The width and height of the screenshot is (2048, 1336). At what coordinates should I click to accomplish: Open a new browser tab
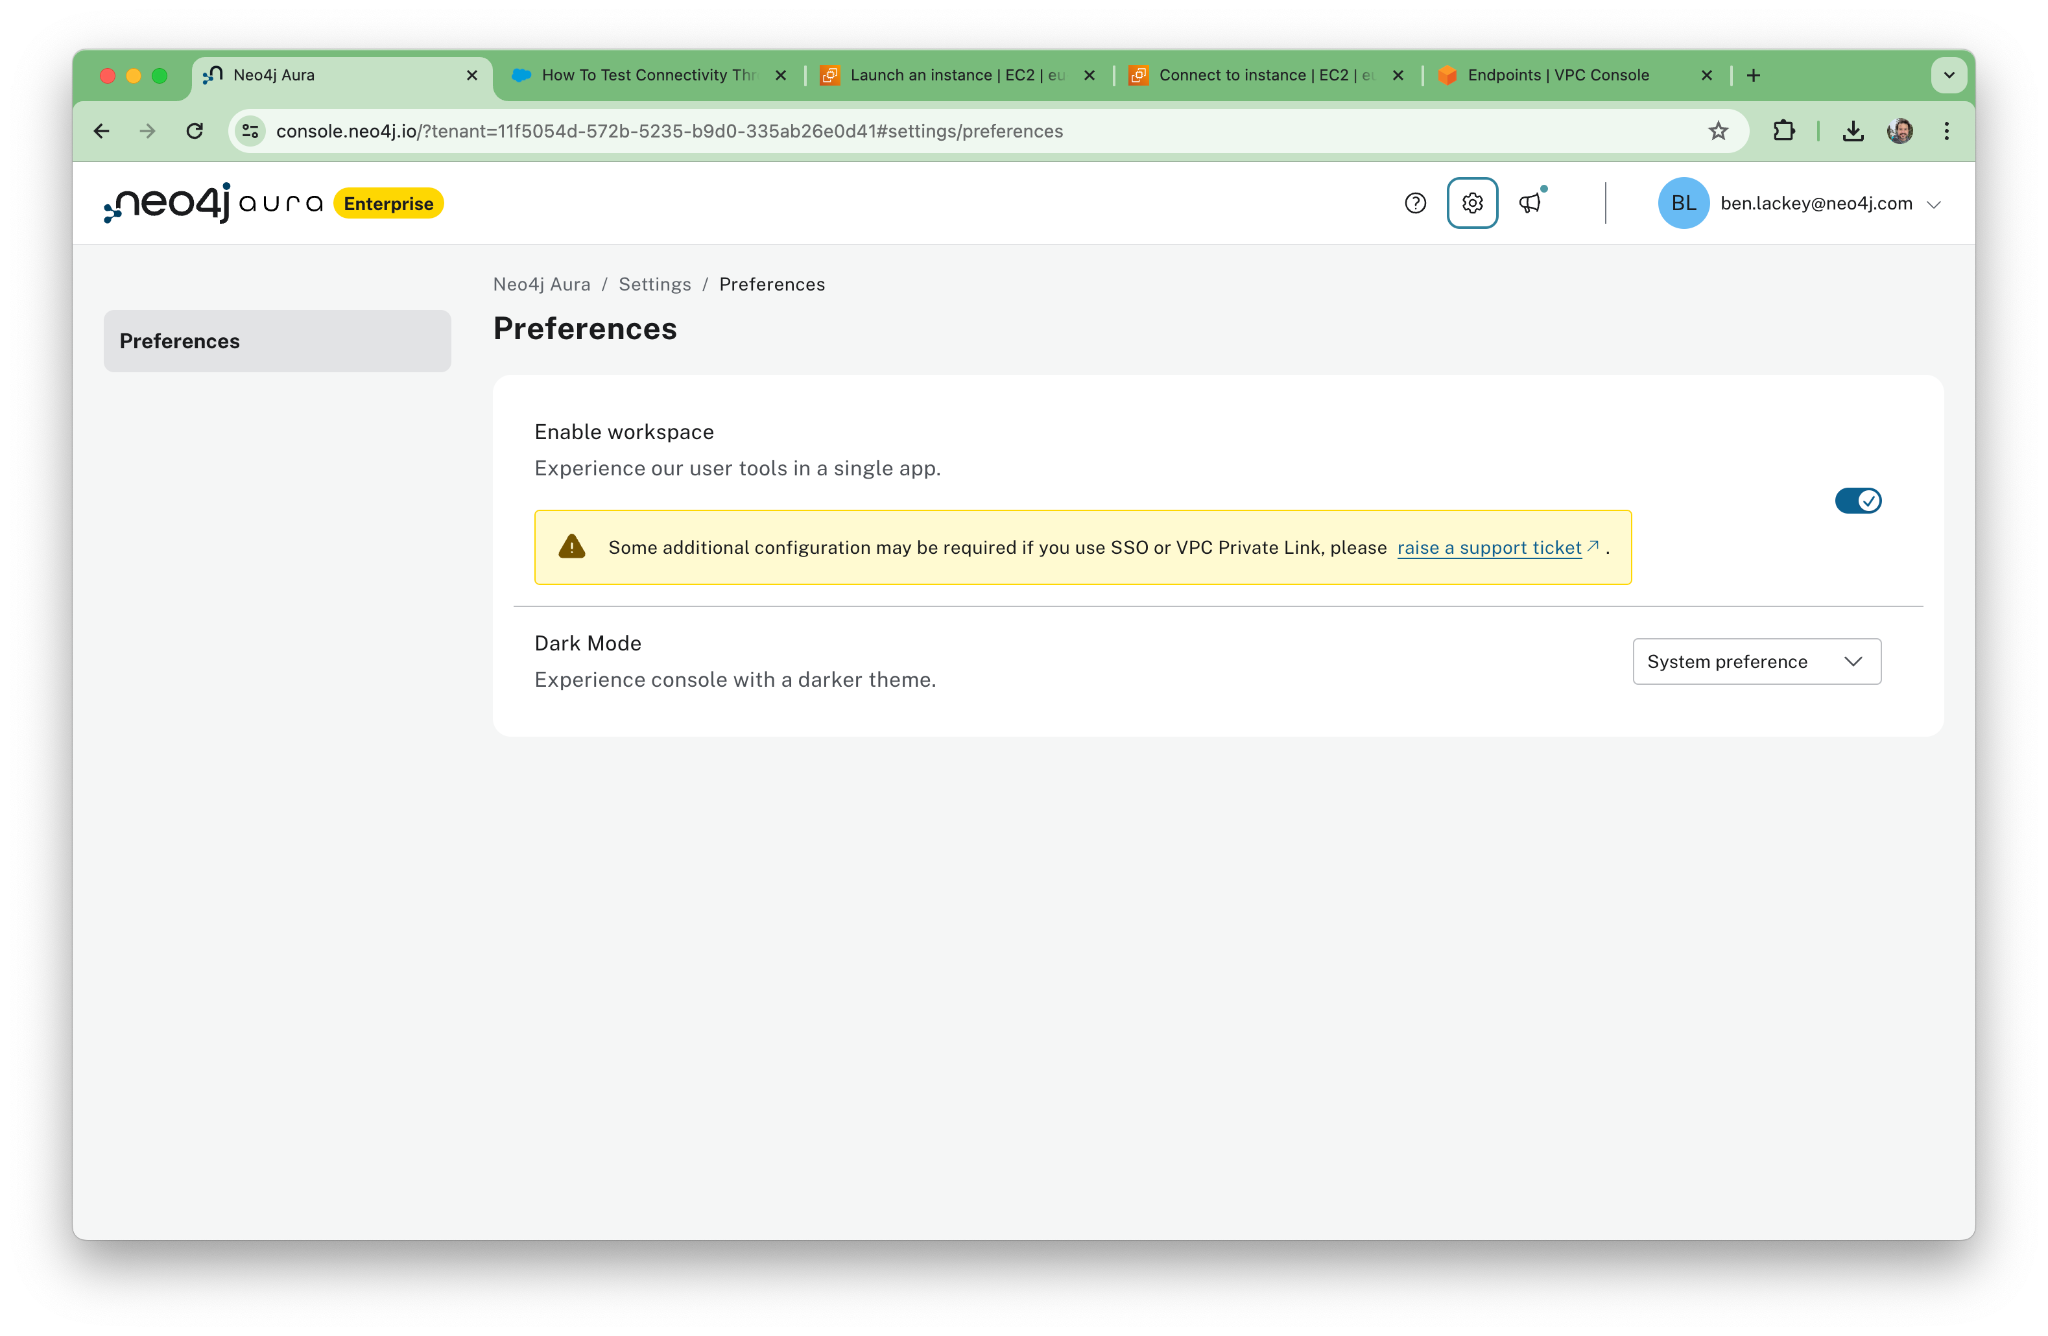1753,75
